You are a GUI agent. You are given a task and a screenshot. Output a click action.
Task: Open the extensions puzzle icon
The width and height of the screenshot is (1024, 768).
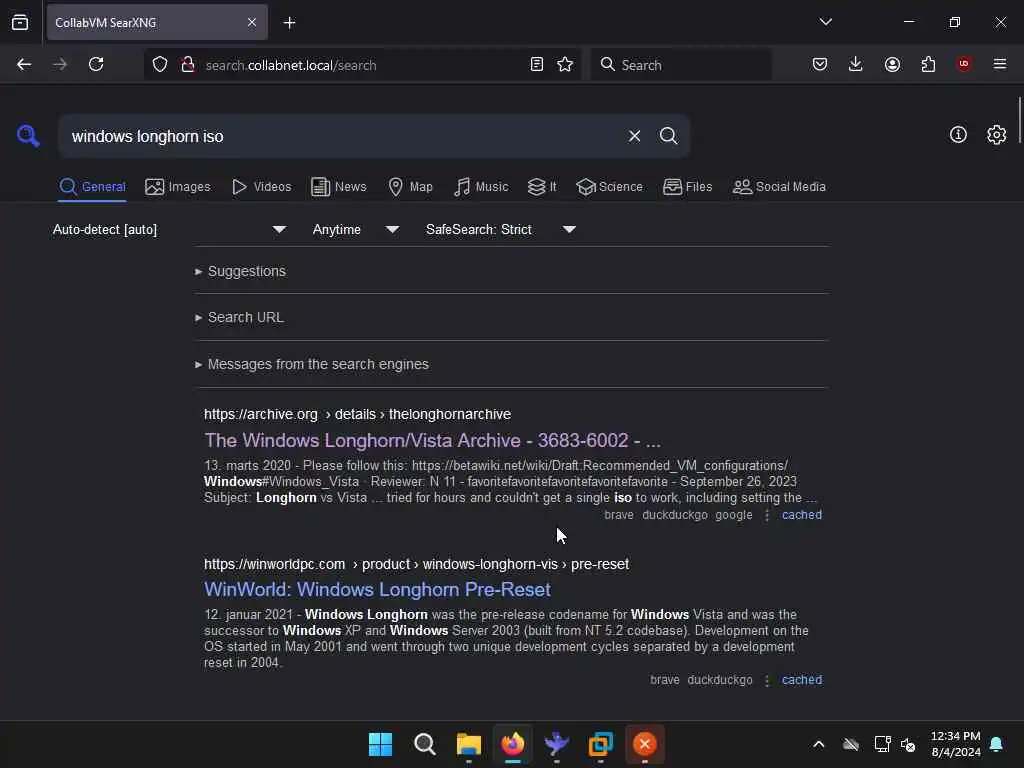[x=928, y=64]
